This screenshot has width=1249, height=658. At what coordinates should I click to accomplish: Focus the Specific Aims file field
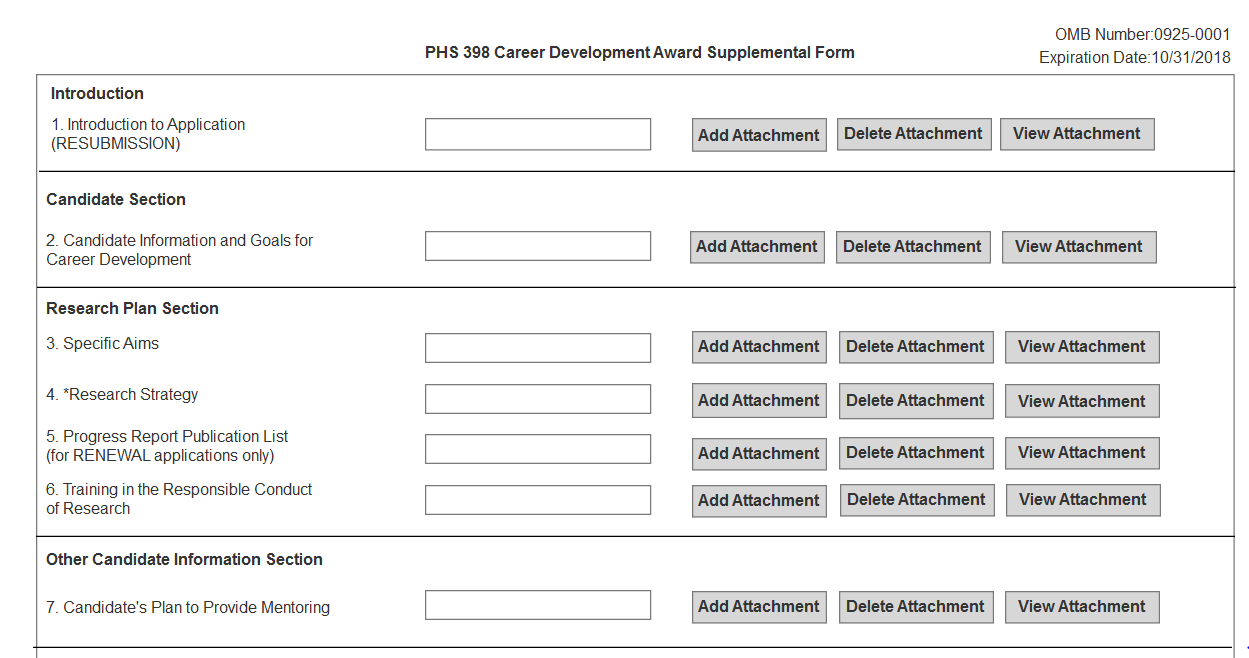(x=538, y=348)
